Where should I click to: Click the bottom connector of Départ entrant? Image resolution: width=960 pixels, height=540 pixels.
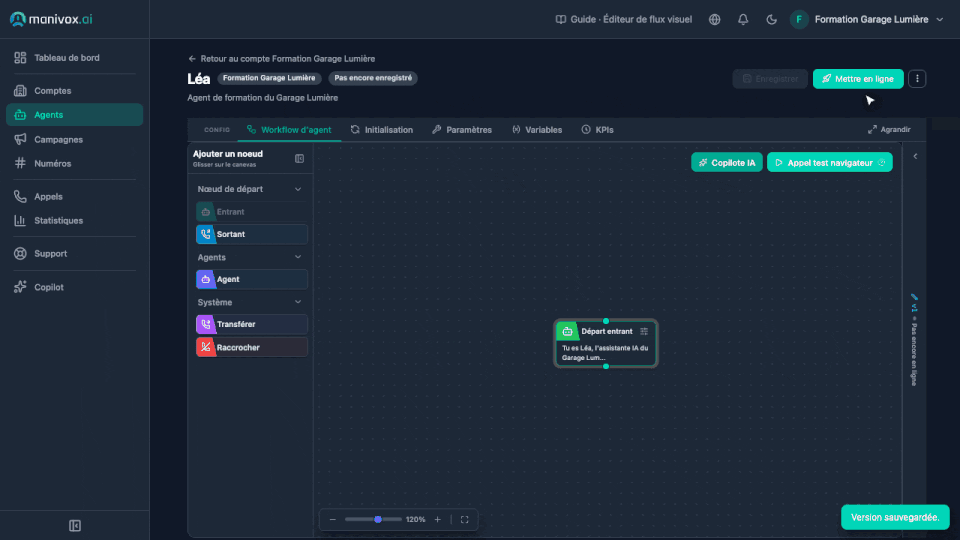(606, 366)
